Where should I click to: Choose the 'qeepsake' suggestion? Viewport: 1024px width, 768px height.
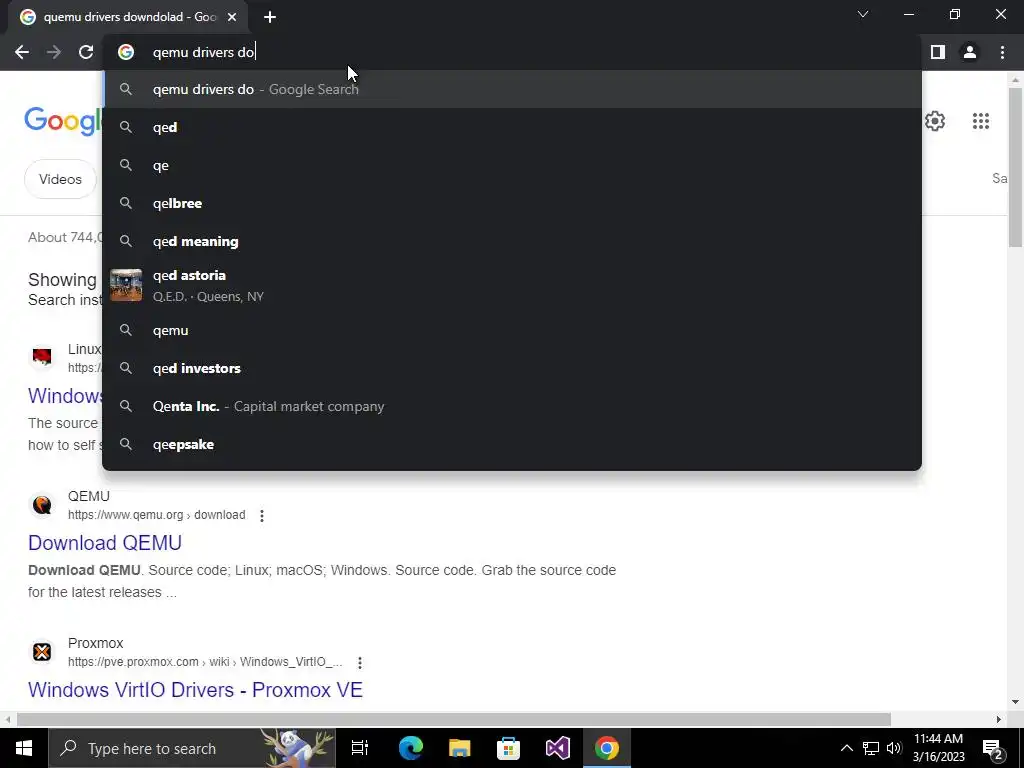[512, 444]
